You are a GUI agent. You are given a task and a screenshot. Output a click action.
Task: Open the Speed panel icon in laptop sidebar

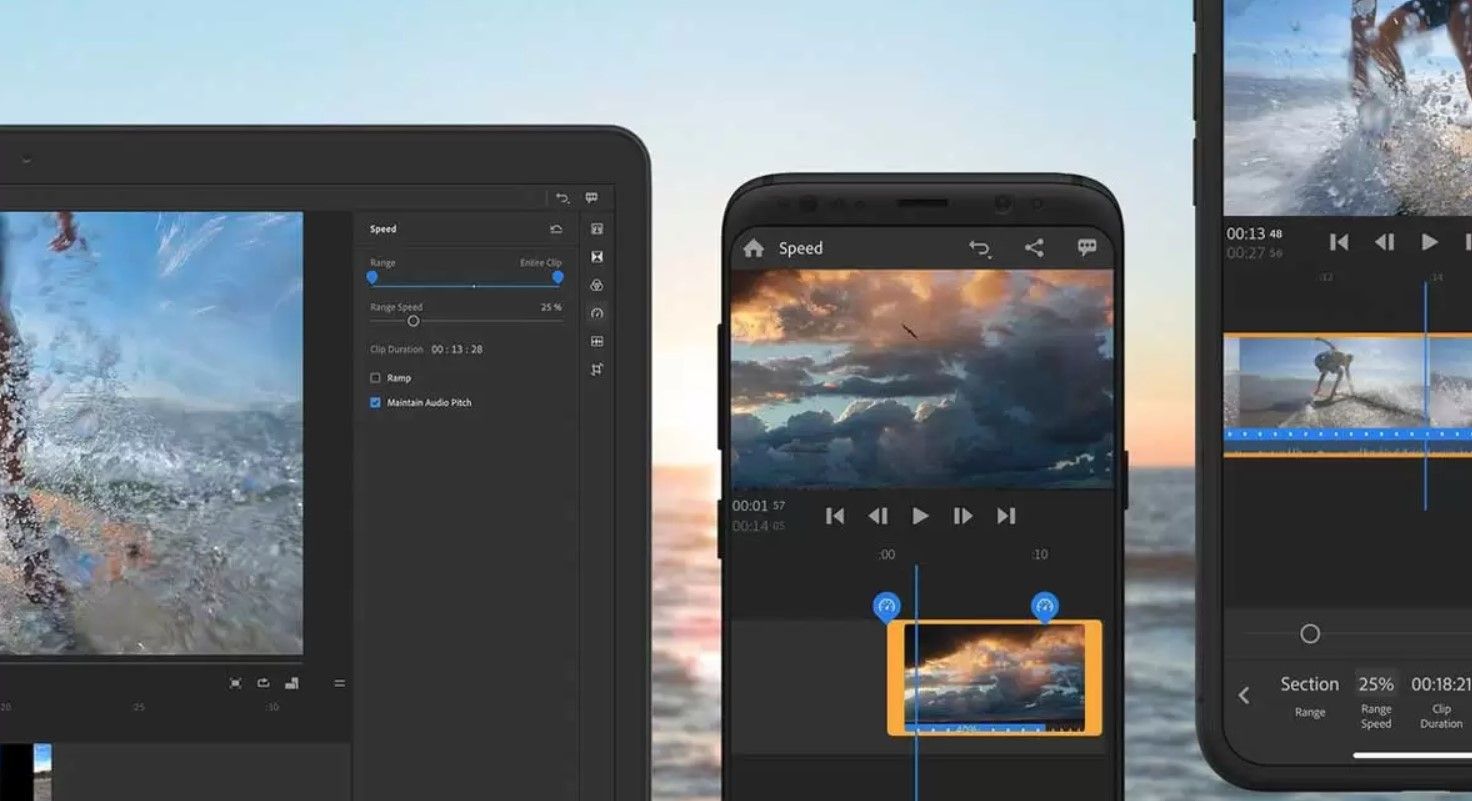[597, 313]
